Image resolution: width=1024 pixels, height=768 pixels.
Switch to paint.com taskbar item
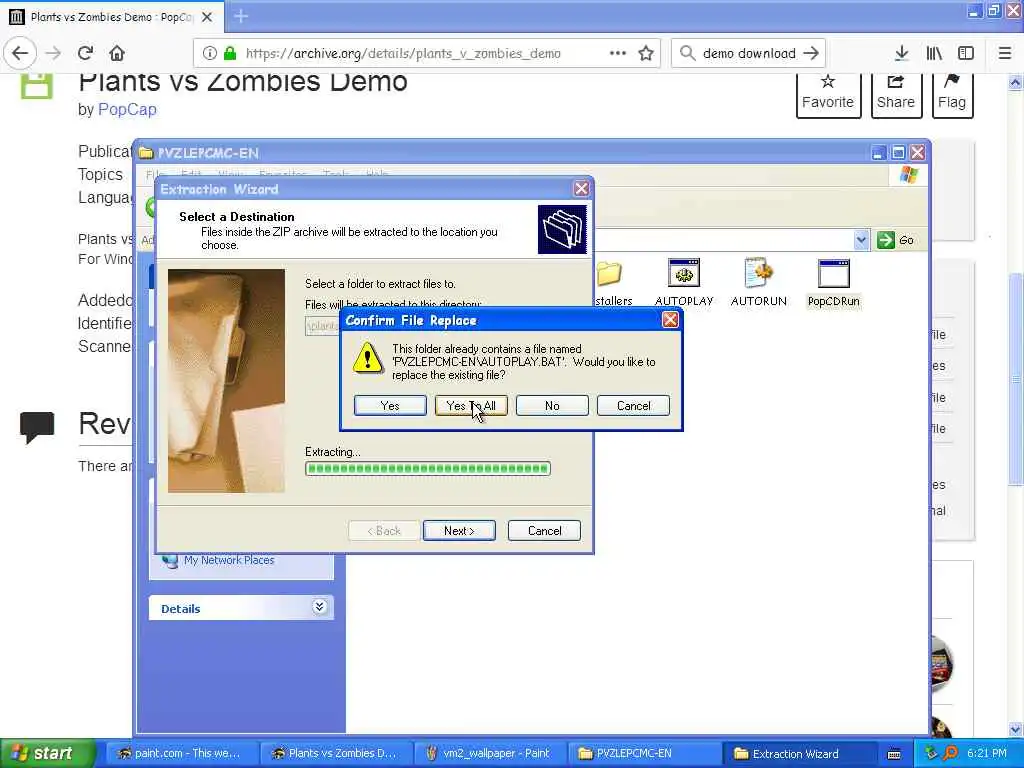click(180, 754)
